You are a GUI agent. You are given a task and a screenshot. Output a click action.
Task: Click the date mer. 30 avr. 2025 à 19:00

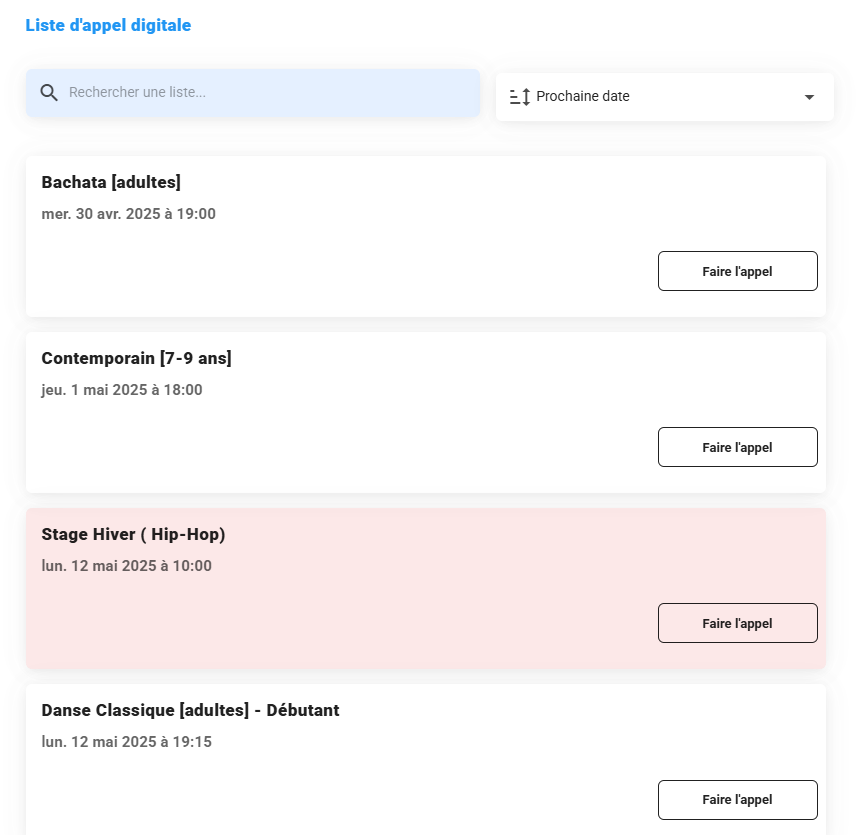click(128, 214)
